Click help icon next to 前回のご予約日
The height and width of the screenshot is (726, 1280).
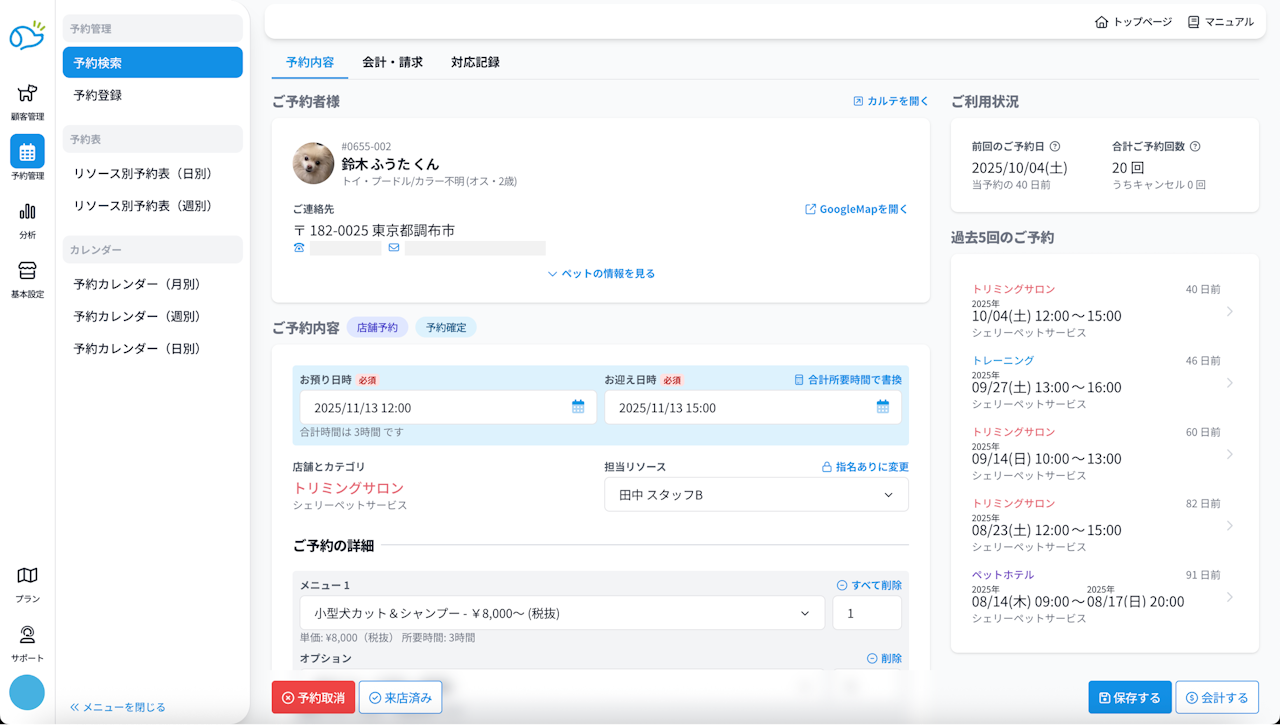coord(1055,146)
